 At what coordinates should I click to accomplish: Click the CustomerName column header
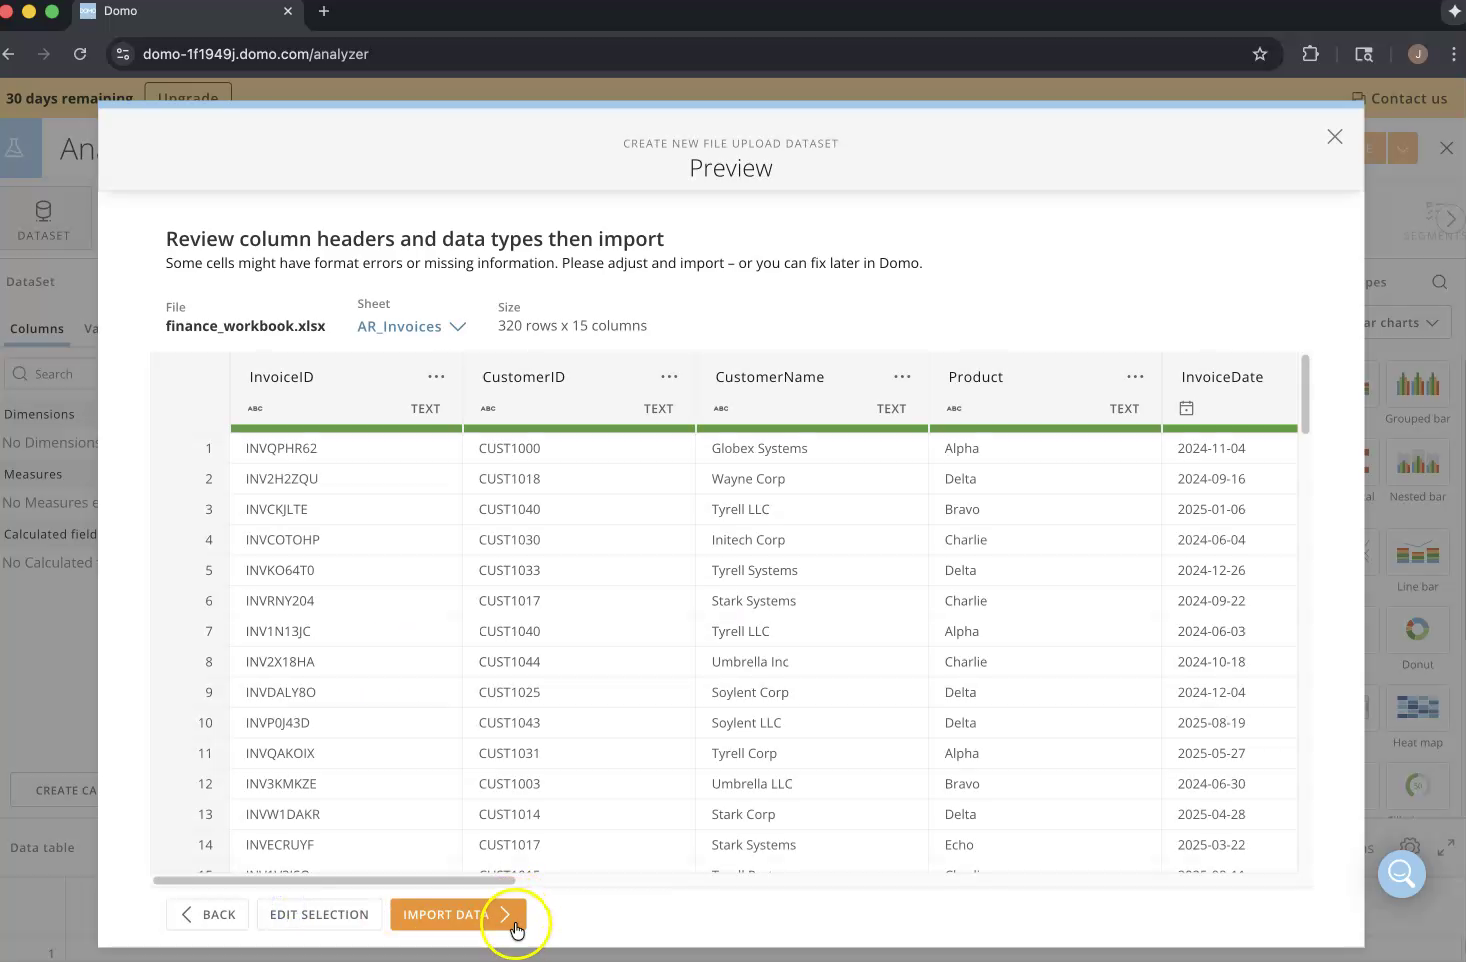click(769, 377)
